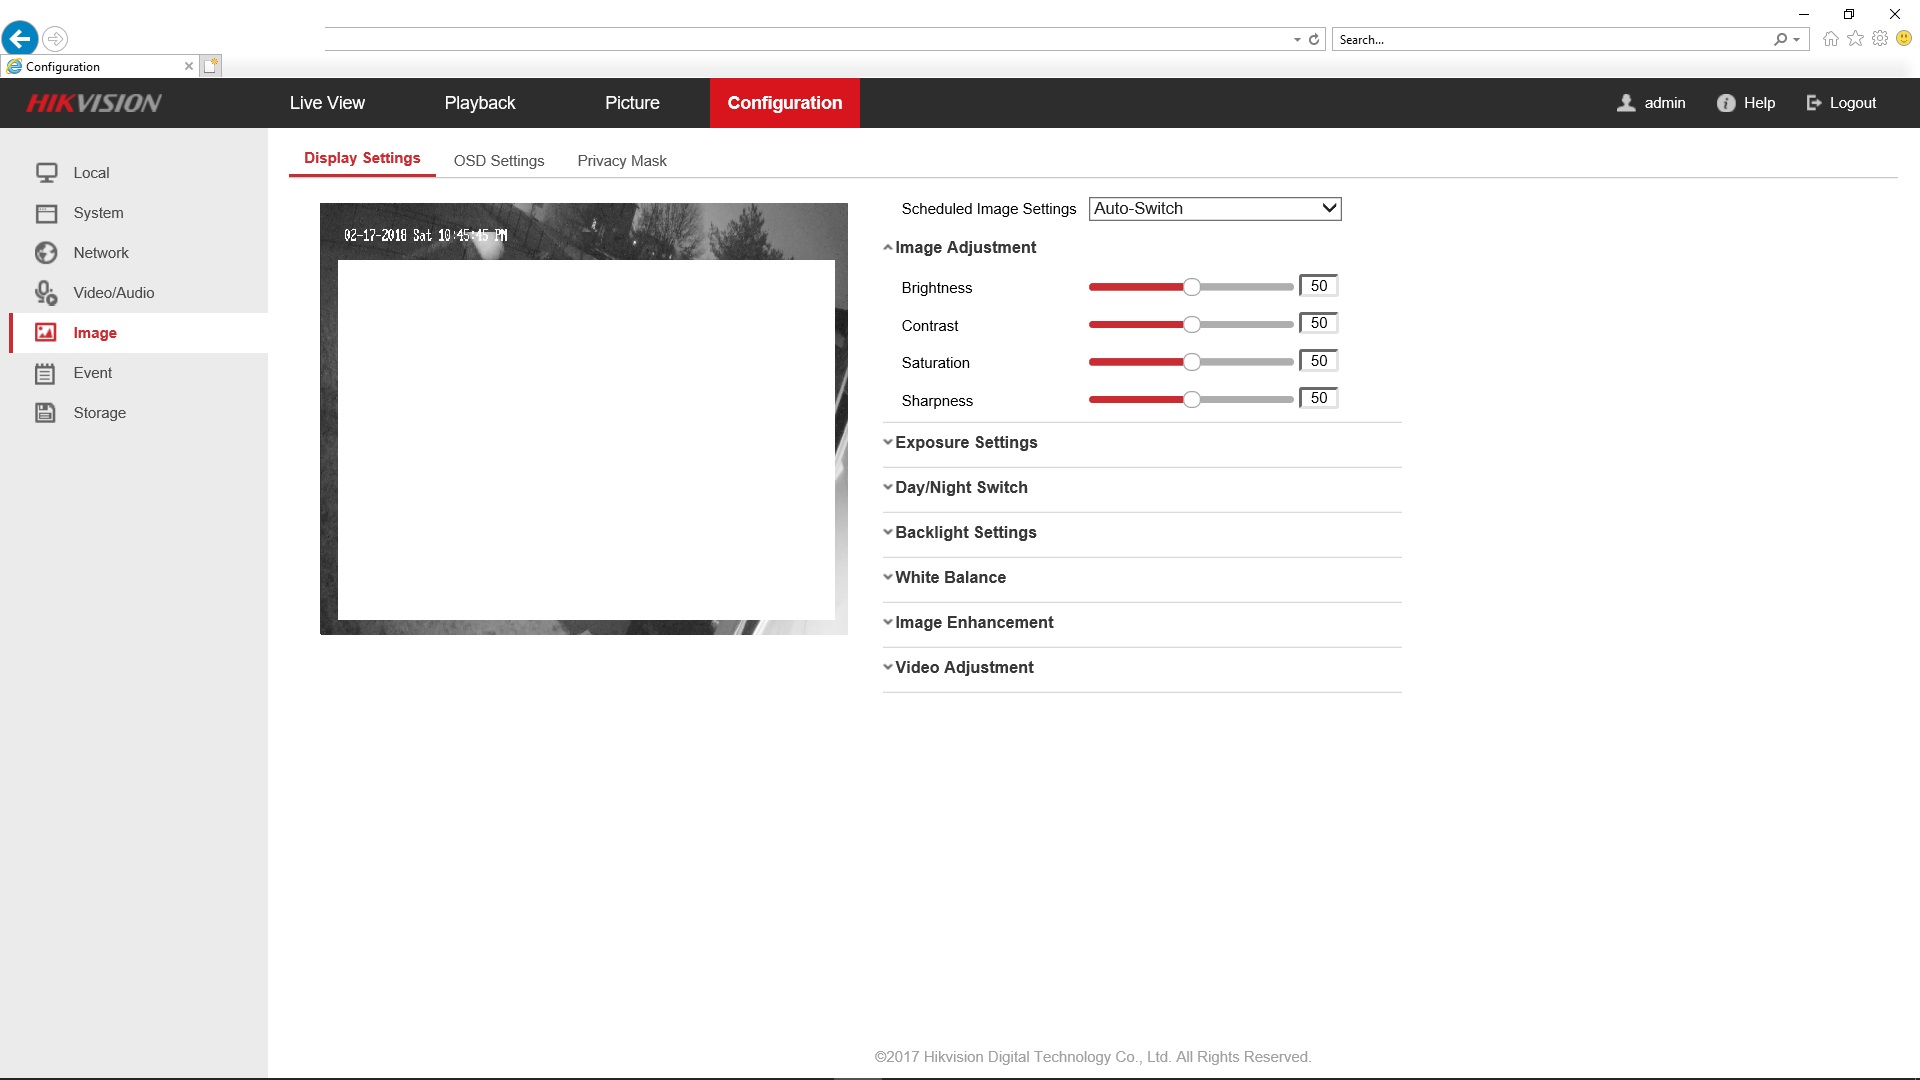Go to the Live View page
The width and height of the screenshot is (1920, 1080).
coord(327,103)
